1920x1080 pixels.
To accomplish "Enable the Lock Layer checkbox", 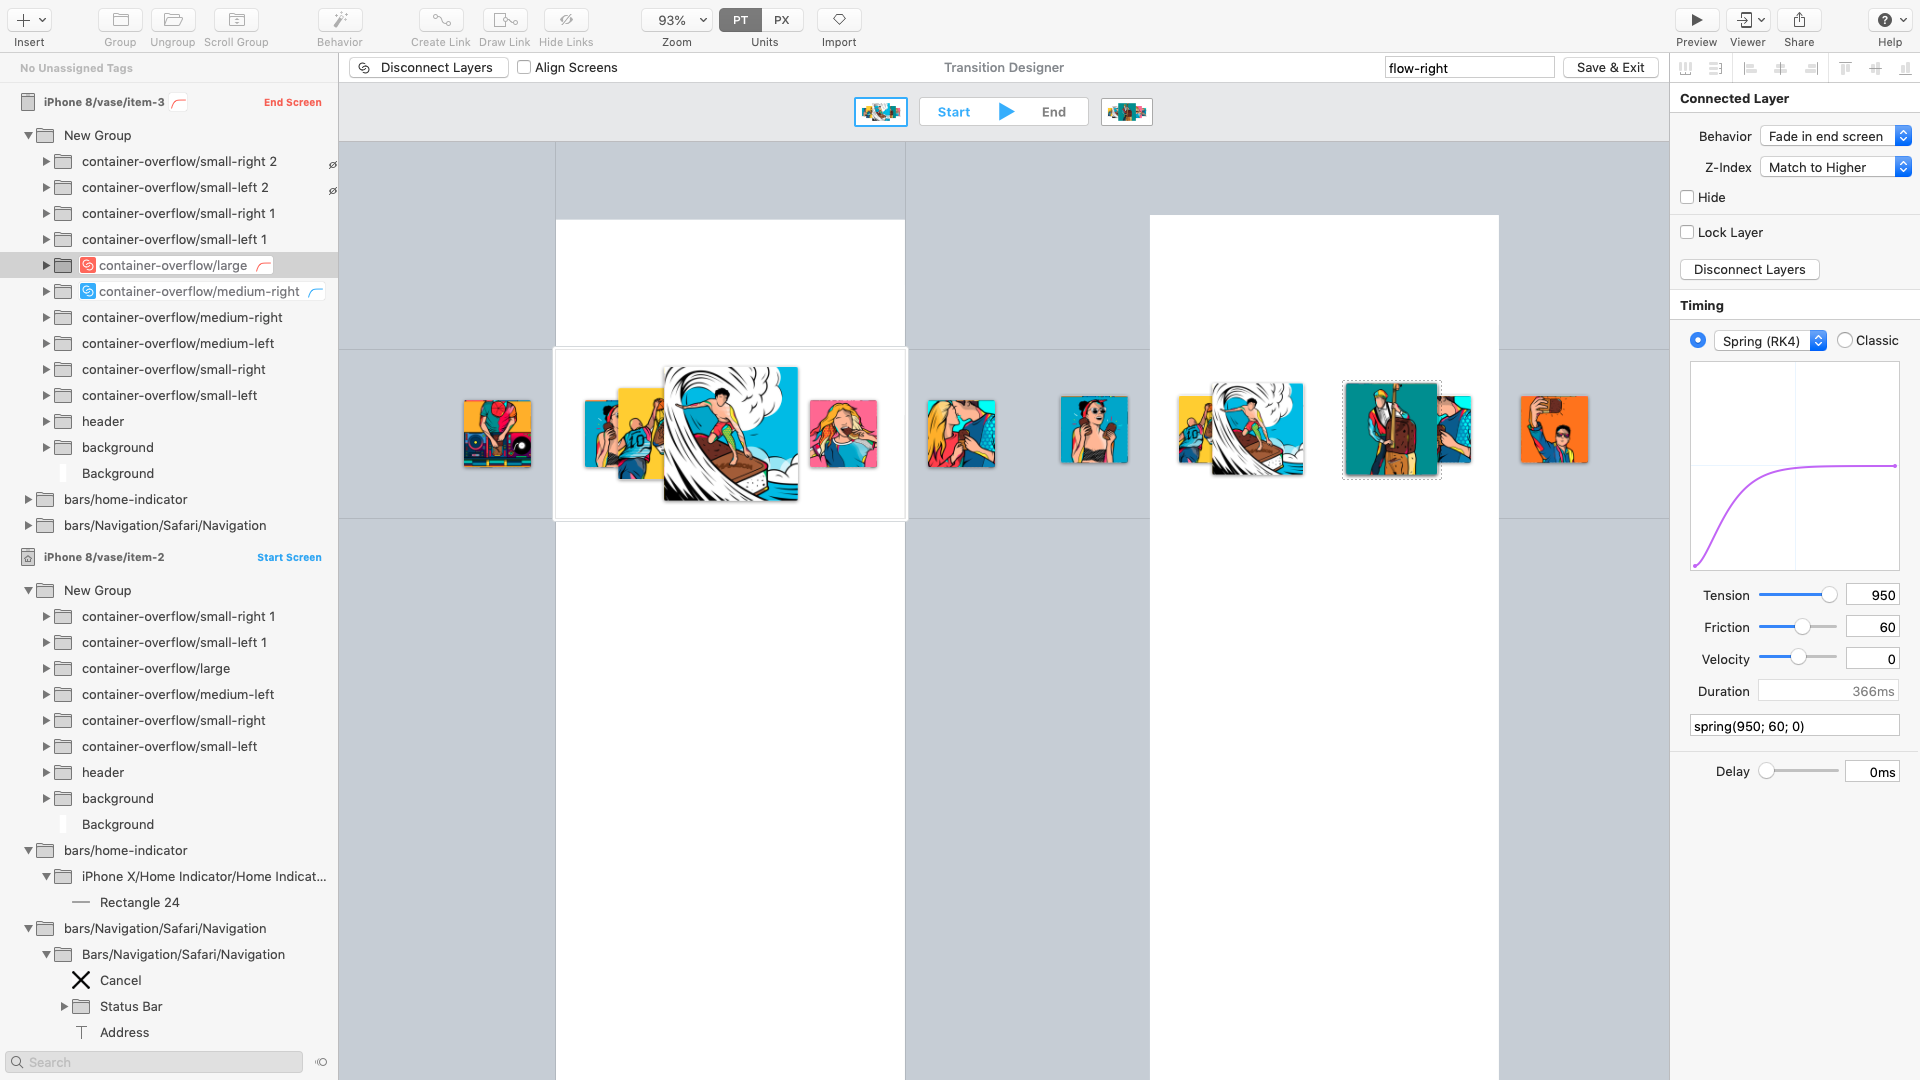I will (1687, 232).
